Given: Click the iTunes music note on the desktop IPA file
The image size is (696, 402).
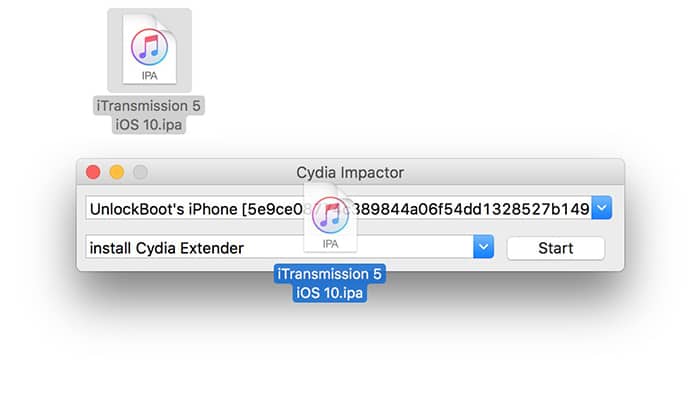Looking at the screenshot, I should [150, 47].
